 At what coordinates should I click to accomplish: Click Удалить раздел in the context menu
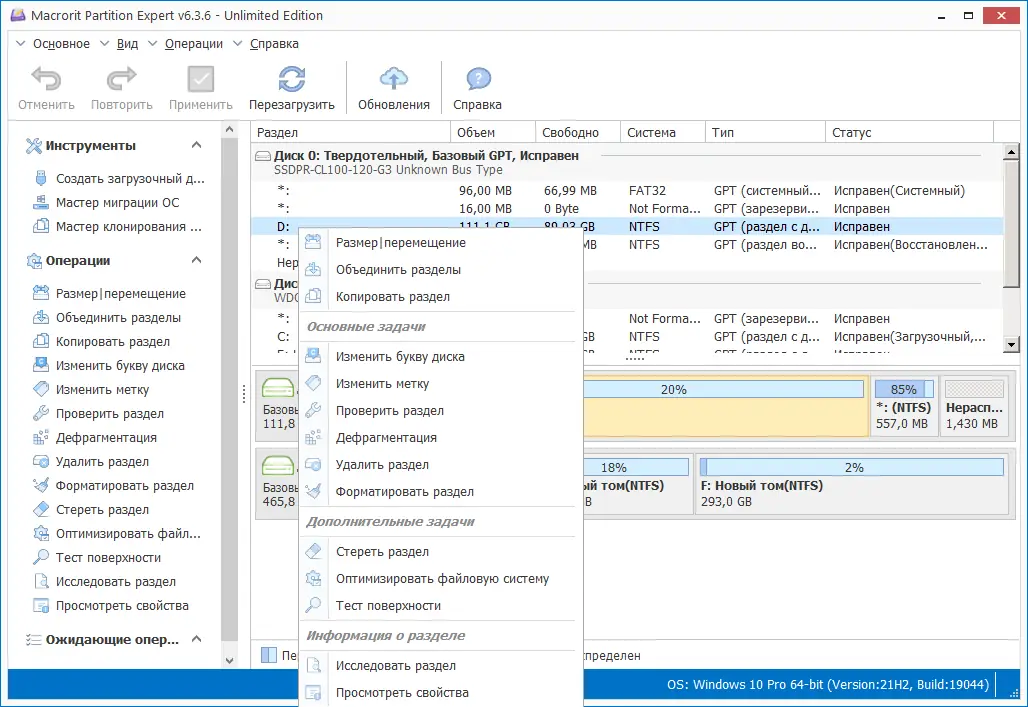pos(382,465)
